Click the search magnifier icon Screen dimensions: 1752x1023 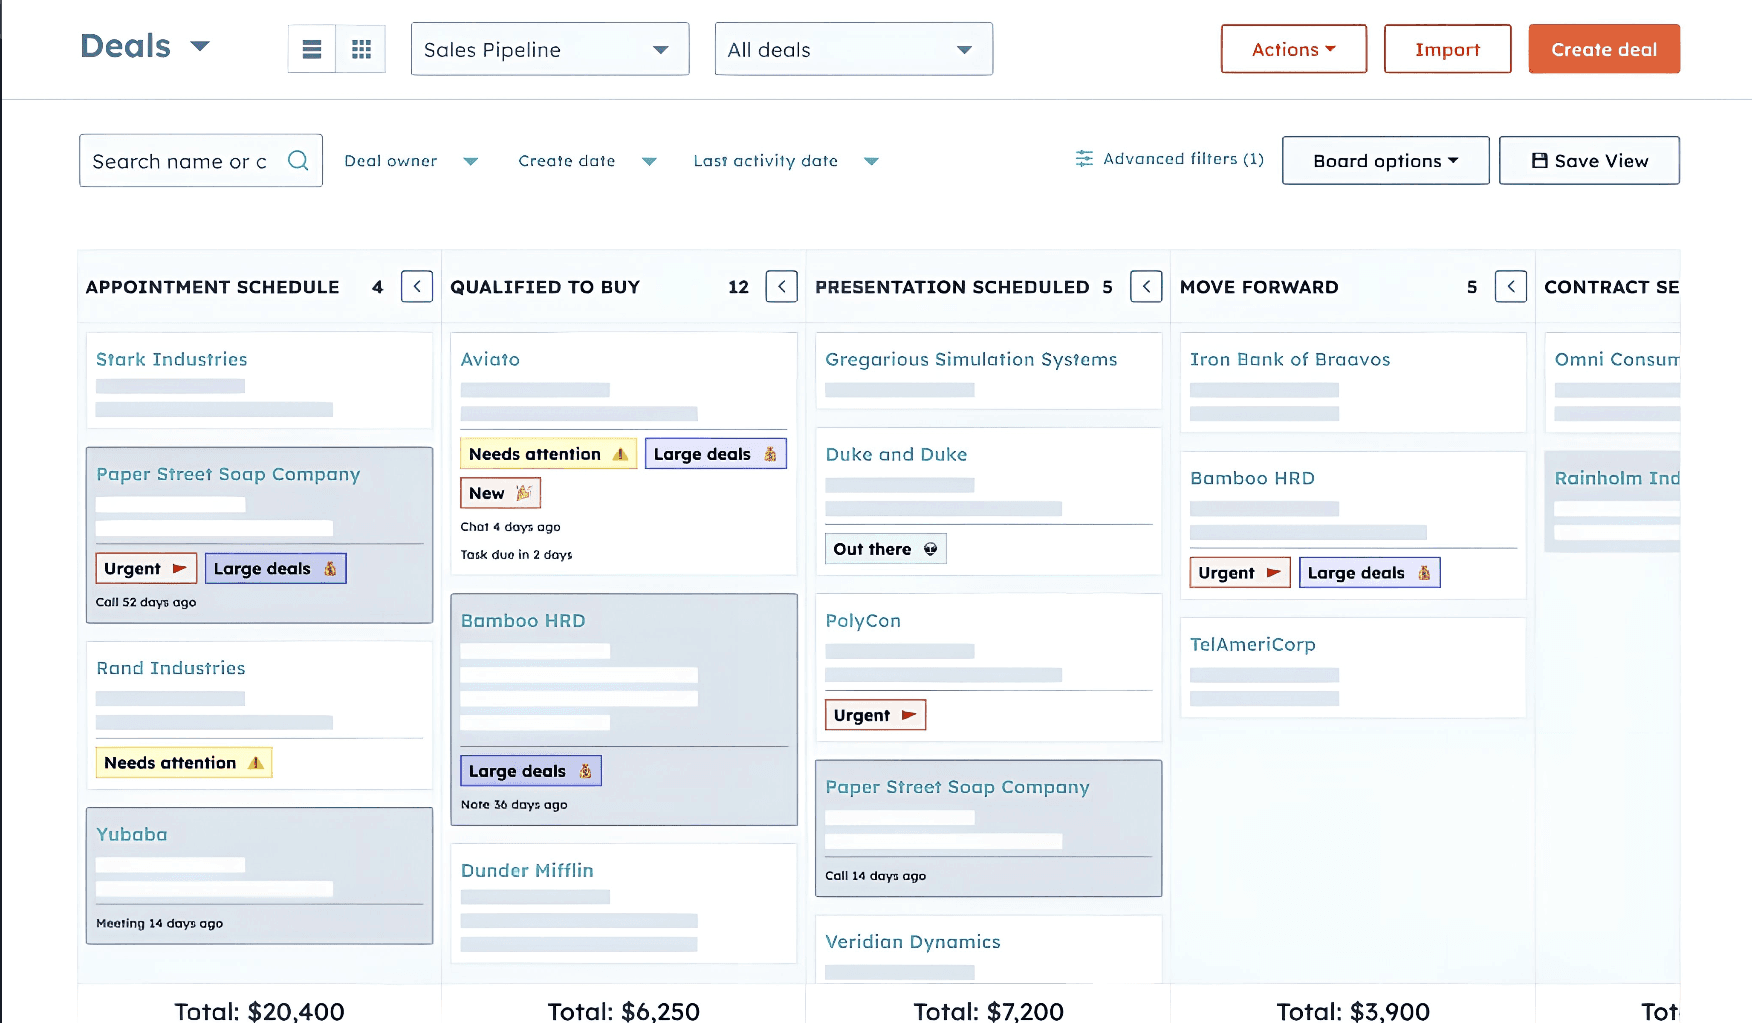(298, 160)
